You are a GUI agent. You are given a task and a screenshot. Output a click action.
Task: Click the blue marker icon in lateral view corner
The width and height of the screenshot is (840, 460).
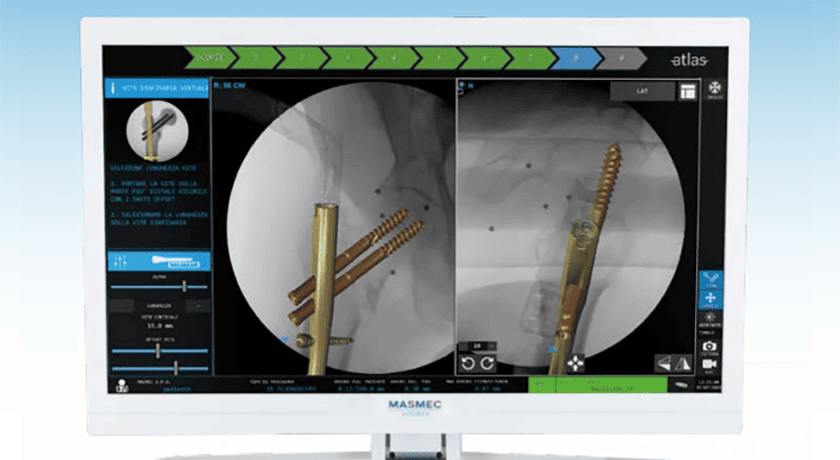[462, 86]
